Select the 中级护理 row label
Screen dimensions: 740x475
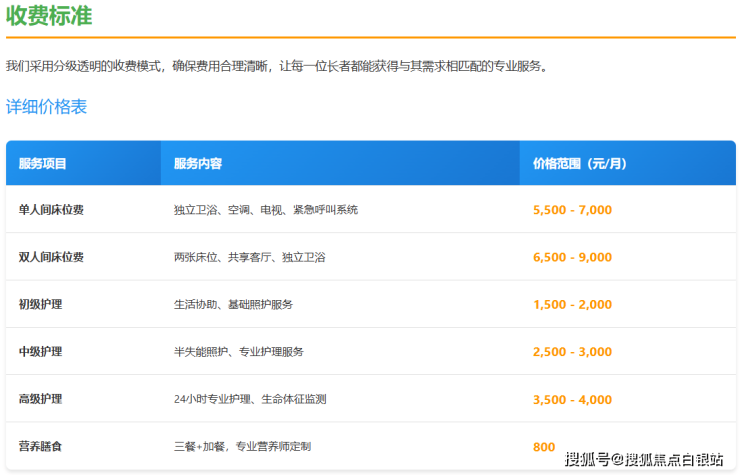click(40, 352)
